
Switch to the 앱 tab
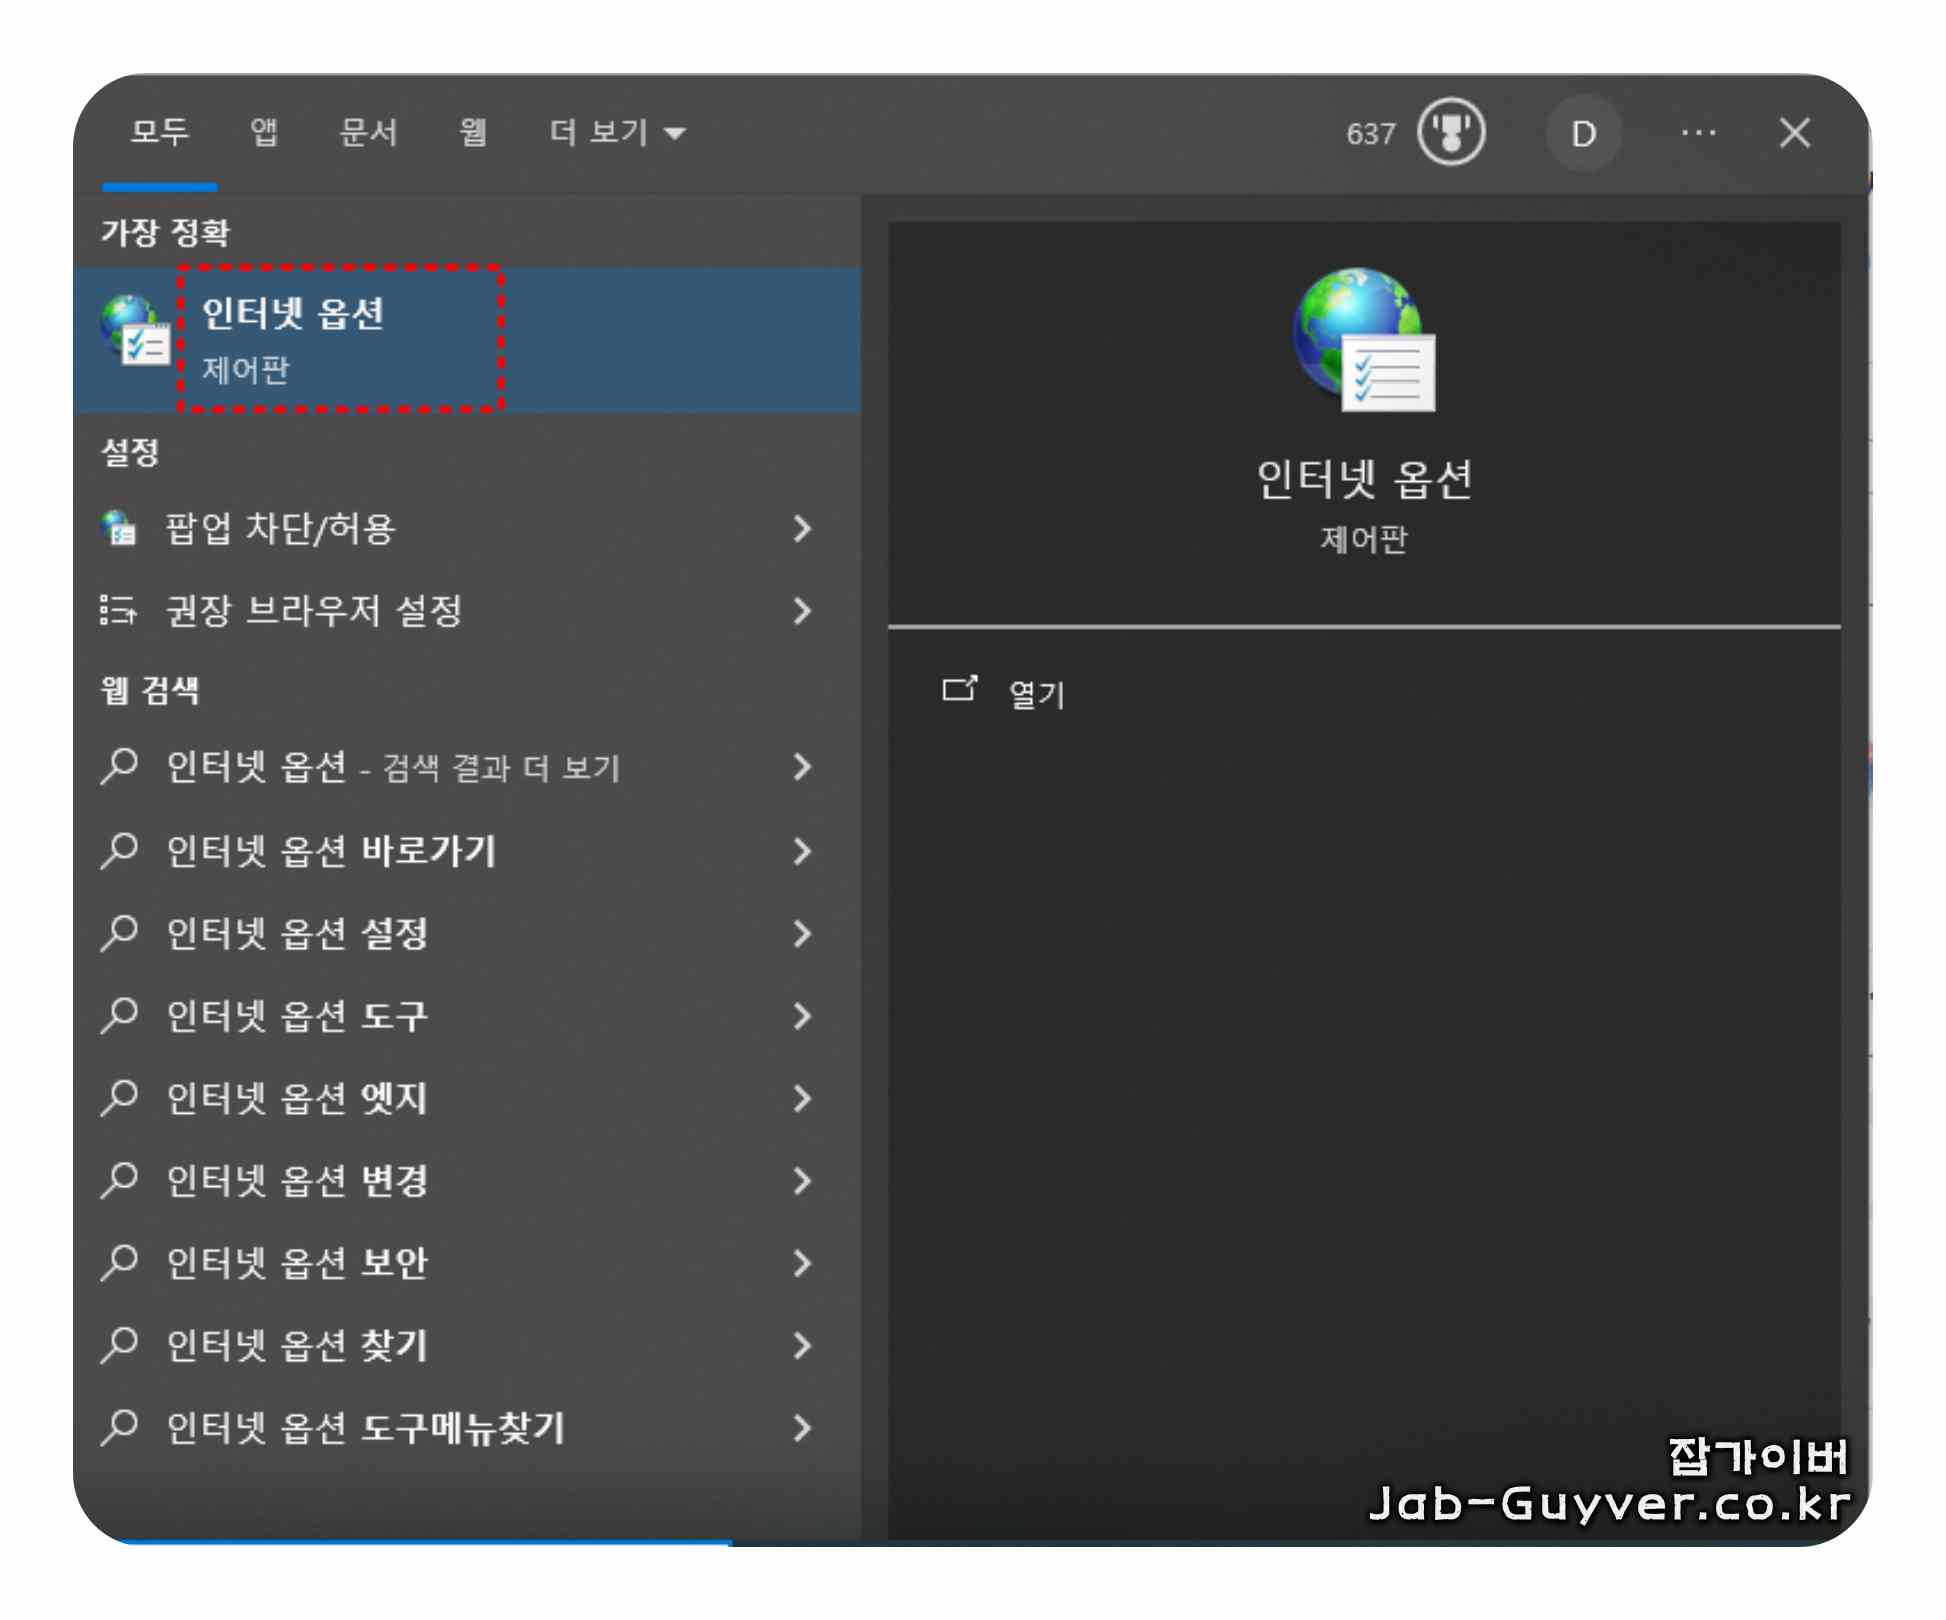263,131
